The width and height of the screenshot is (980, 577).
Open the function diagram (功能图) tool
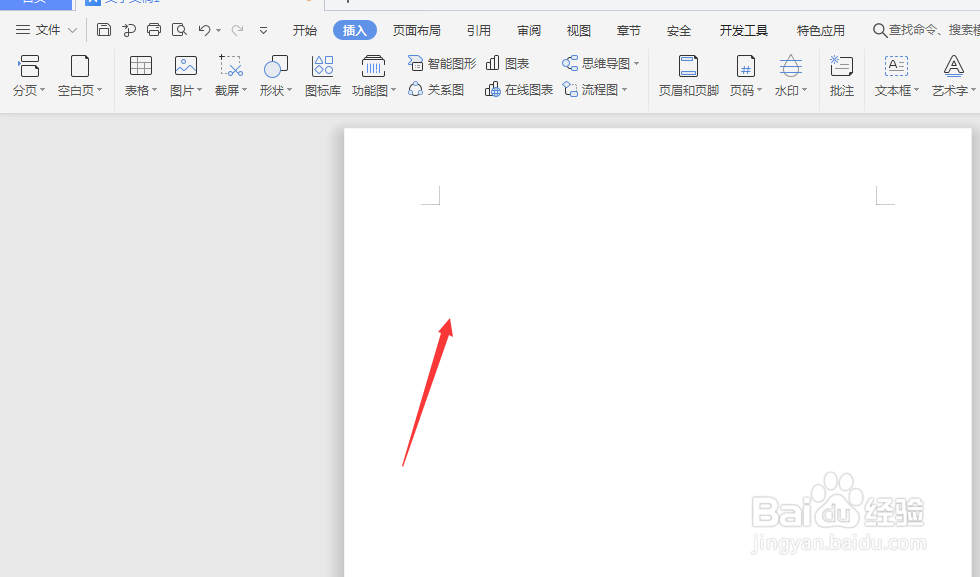pos(374,76)
